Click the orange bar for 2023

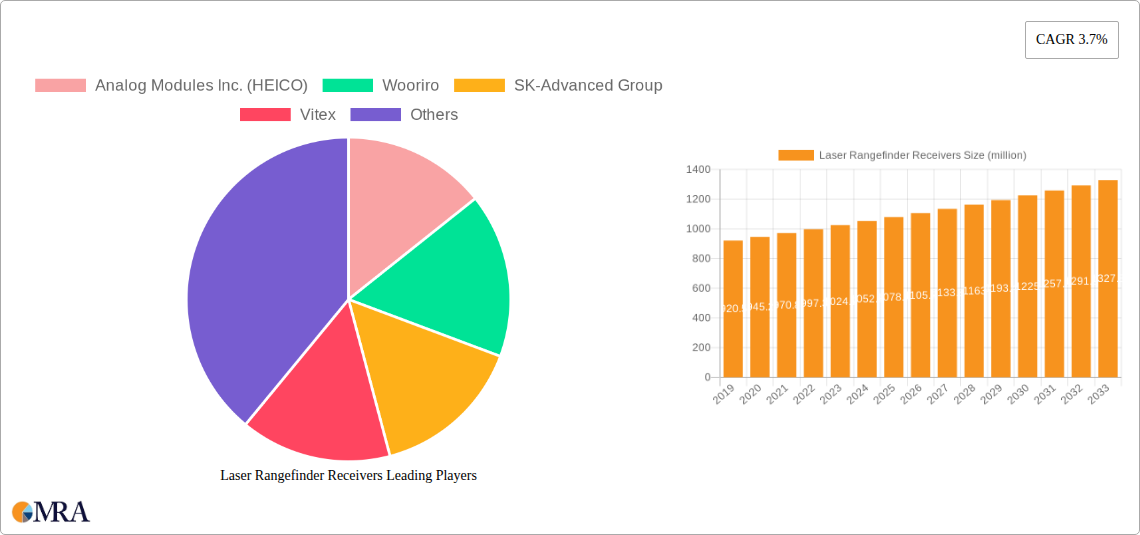pyautogui.click(x=840, y=301)
